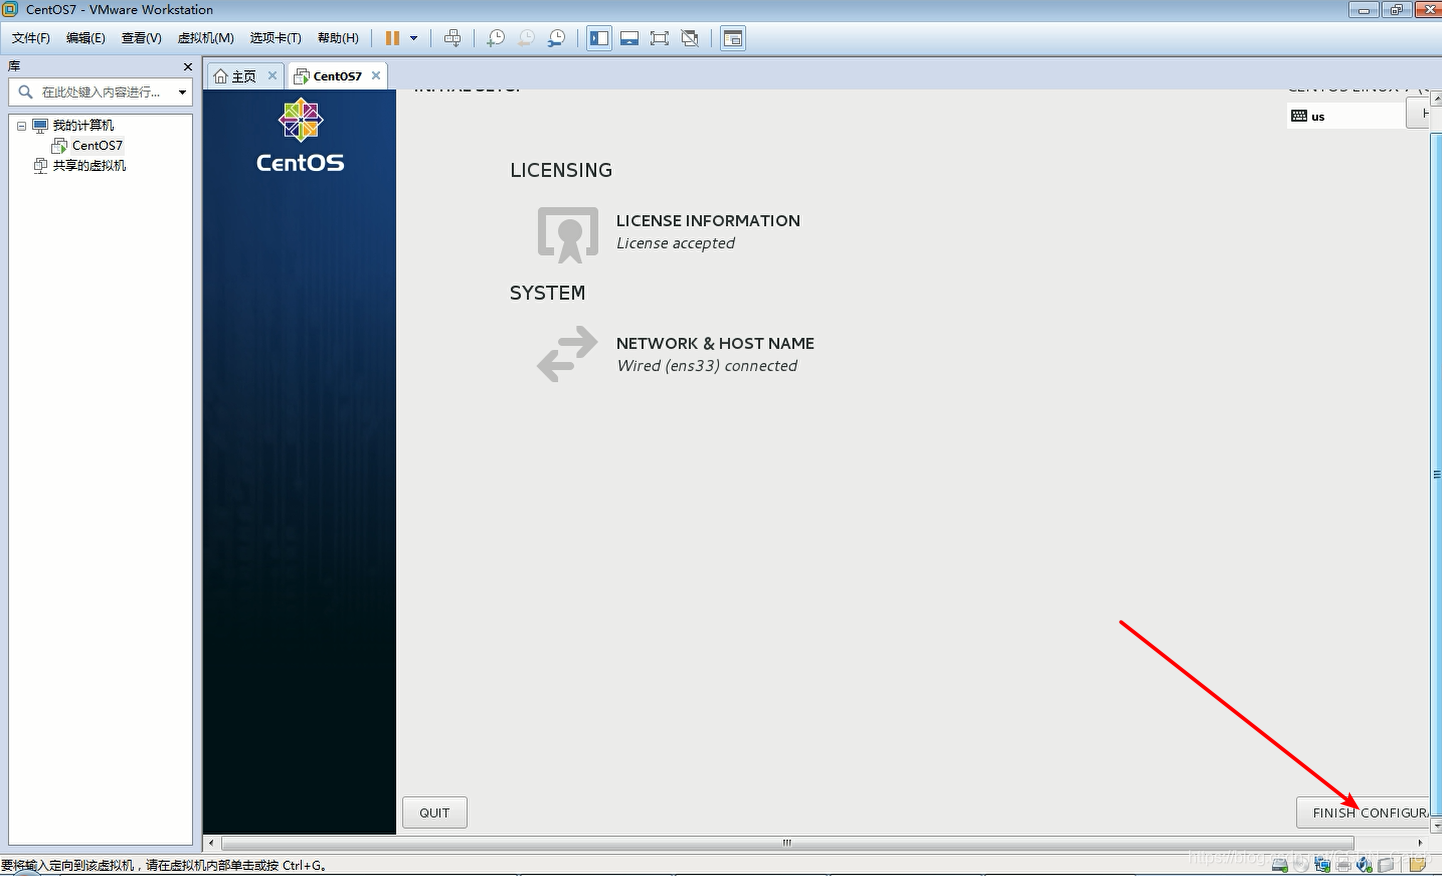Image resolution: width=1442 pixels, height=876 pixels.
Task: Click the CentOS logo
Action: pos(300,136)
